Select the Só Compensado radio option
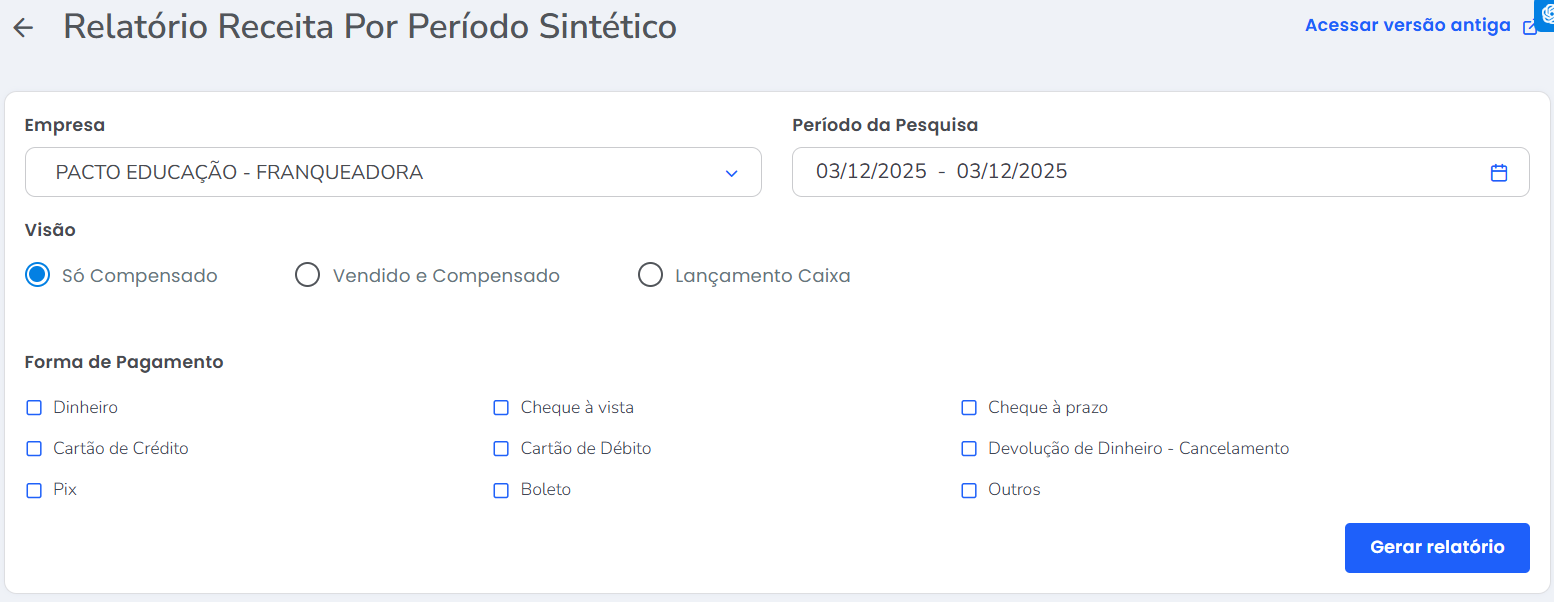1554x602 pixels. coord(38,275)
